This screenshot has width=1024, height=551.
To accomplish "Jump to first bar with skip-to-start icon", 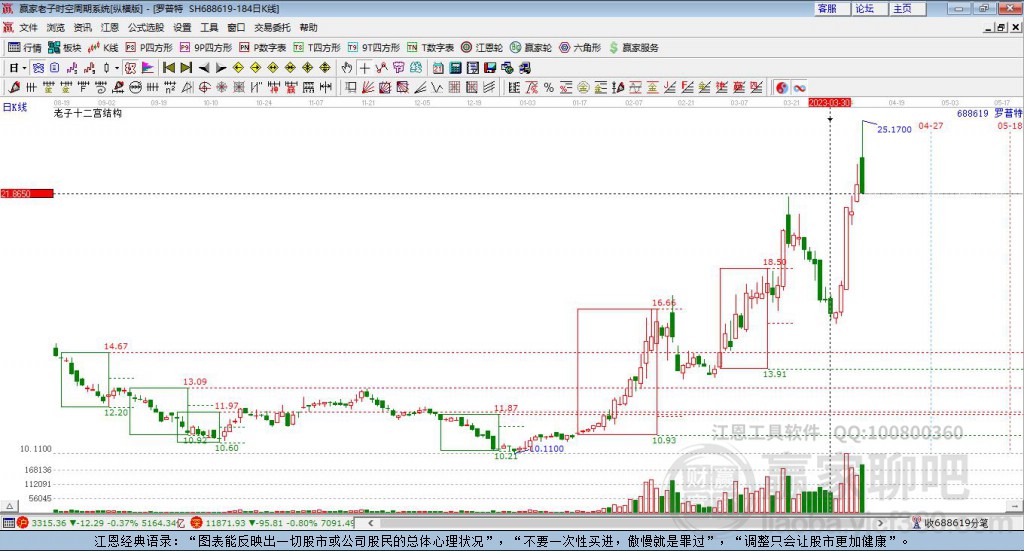I will (168, 68).
